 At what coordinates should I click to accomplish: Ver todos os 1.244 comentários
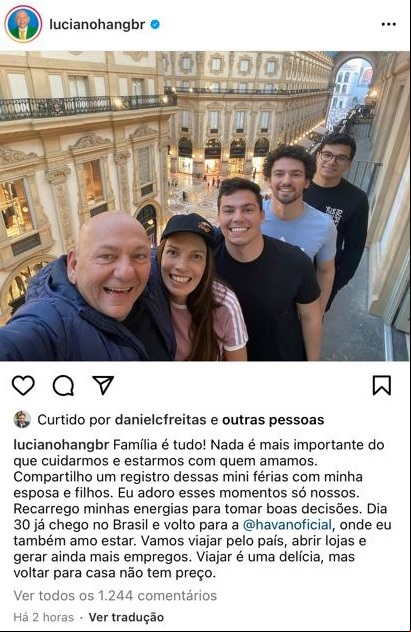[x=115, y=595]
